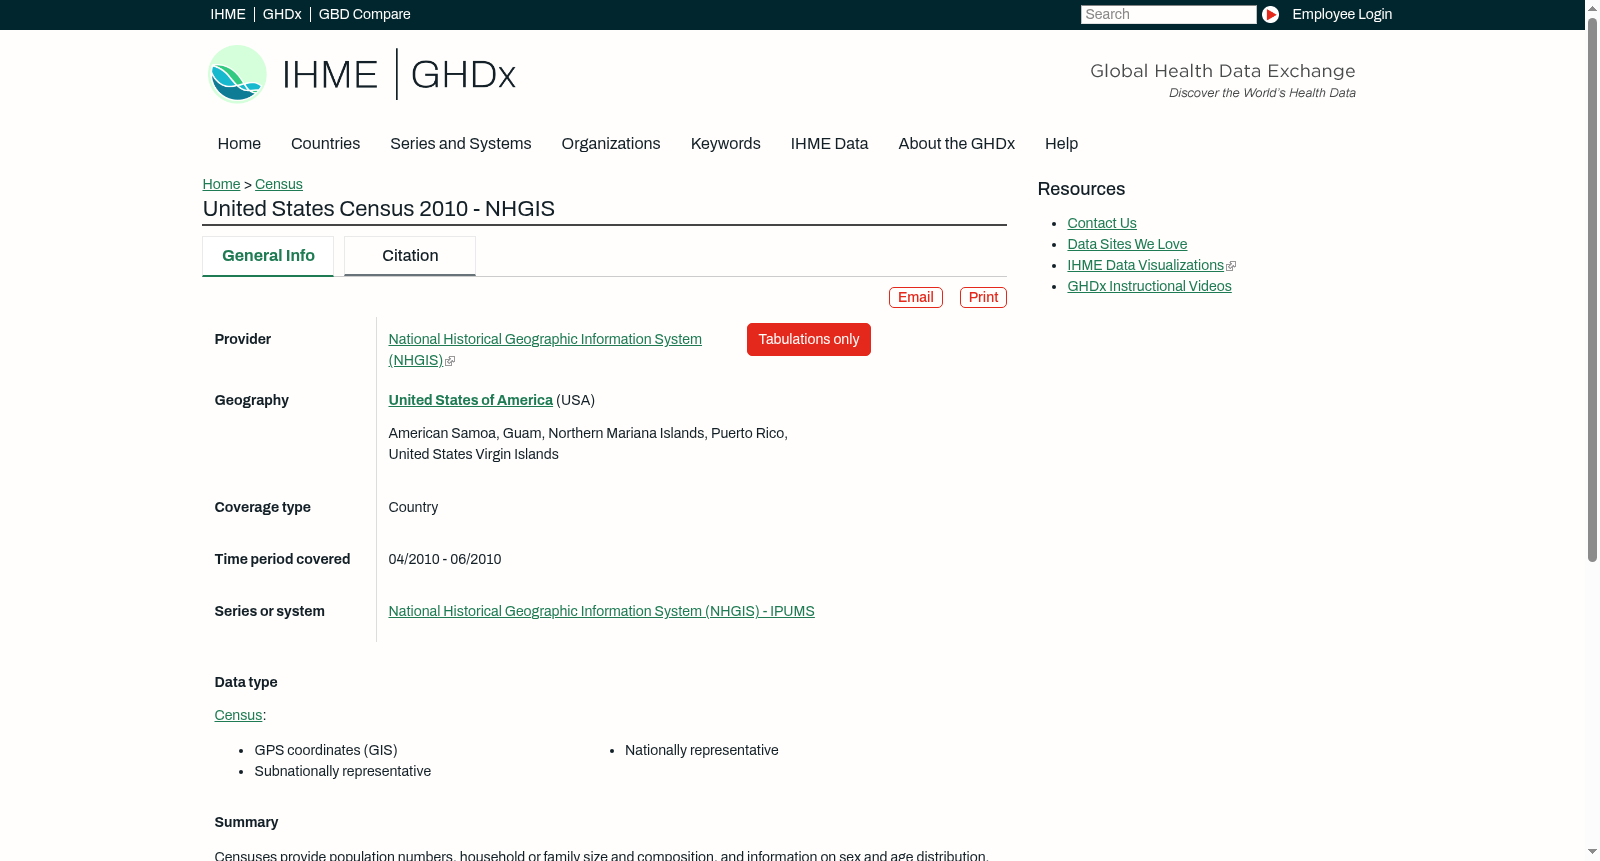Click the Print button
This screenshot has width=1600, height=861.
click(x=983, y=297)
